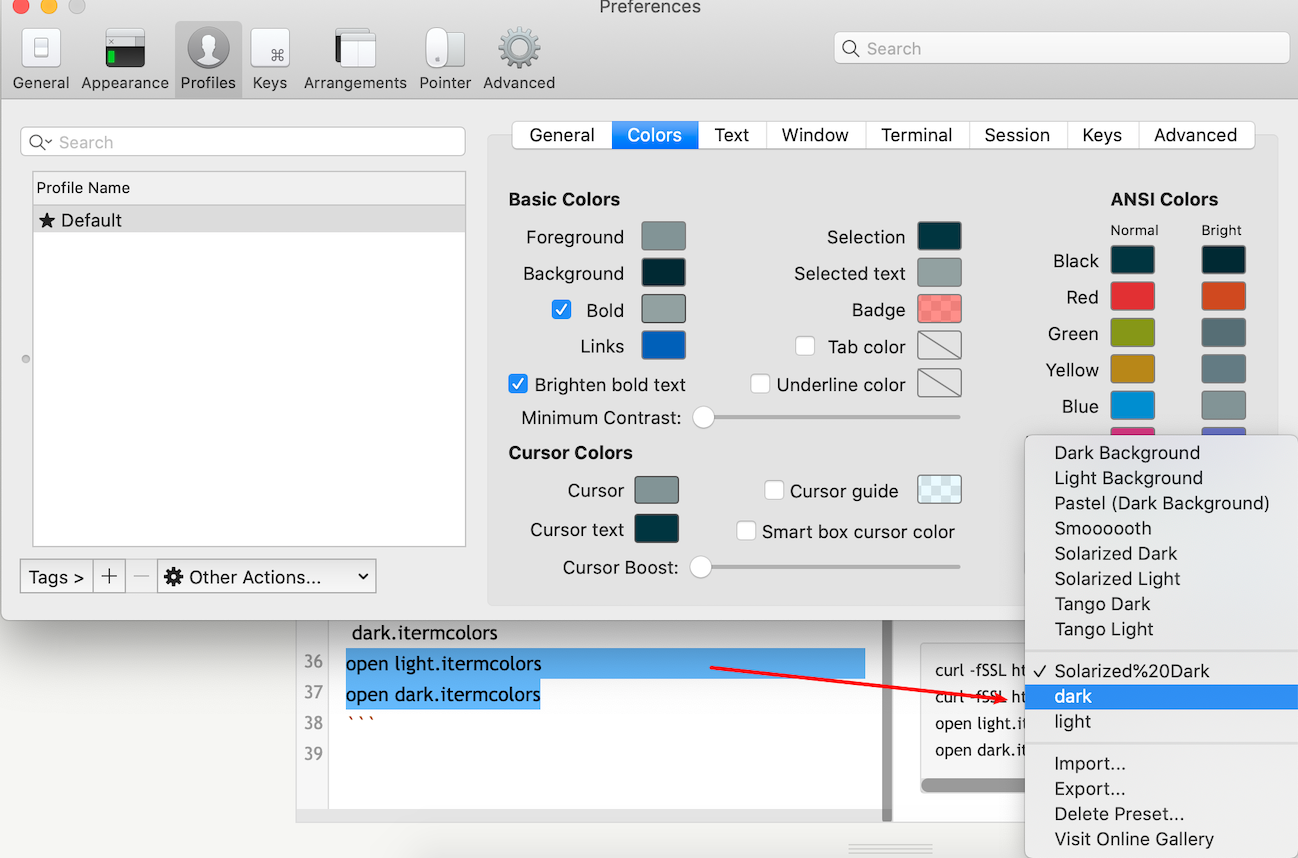Switch to the Colors tab
This screenshot has width=1298, height=858.
click(655, 135)
